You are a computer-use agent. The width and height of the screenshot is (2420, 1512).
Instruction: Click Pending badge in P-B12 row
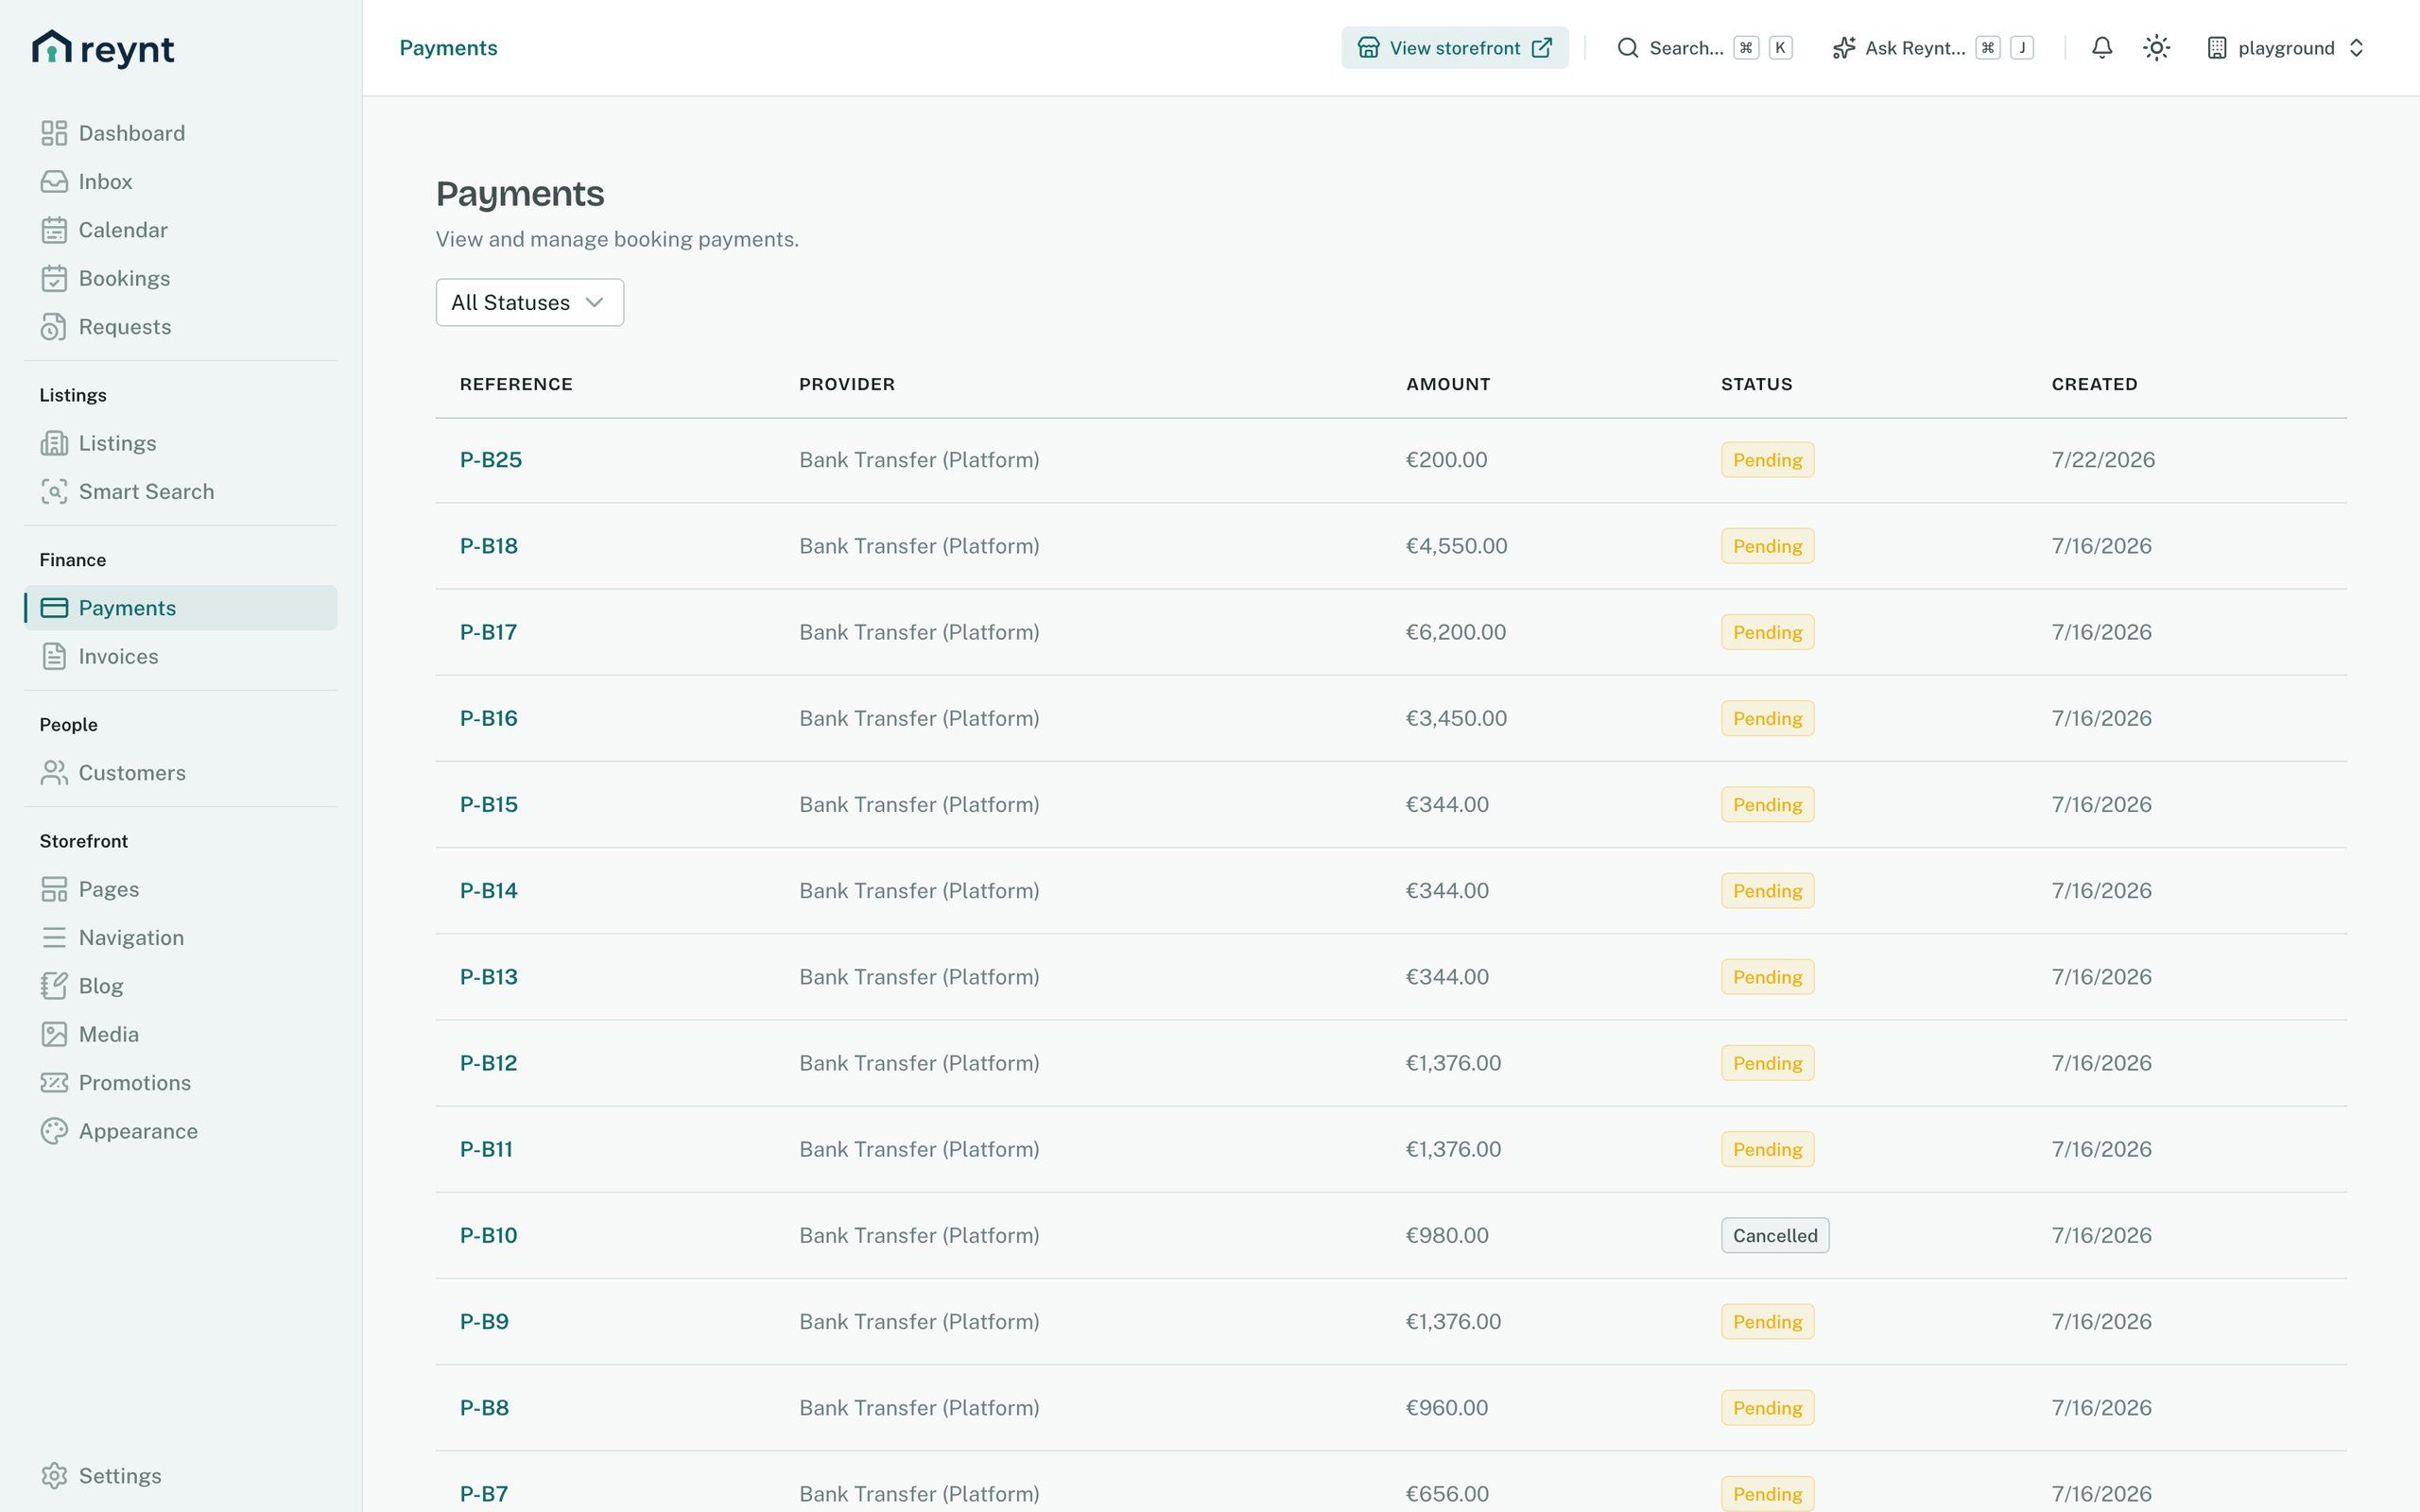[1767, 1063]
